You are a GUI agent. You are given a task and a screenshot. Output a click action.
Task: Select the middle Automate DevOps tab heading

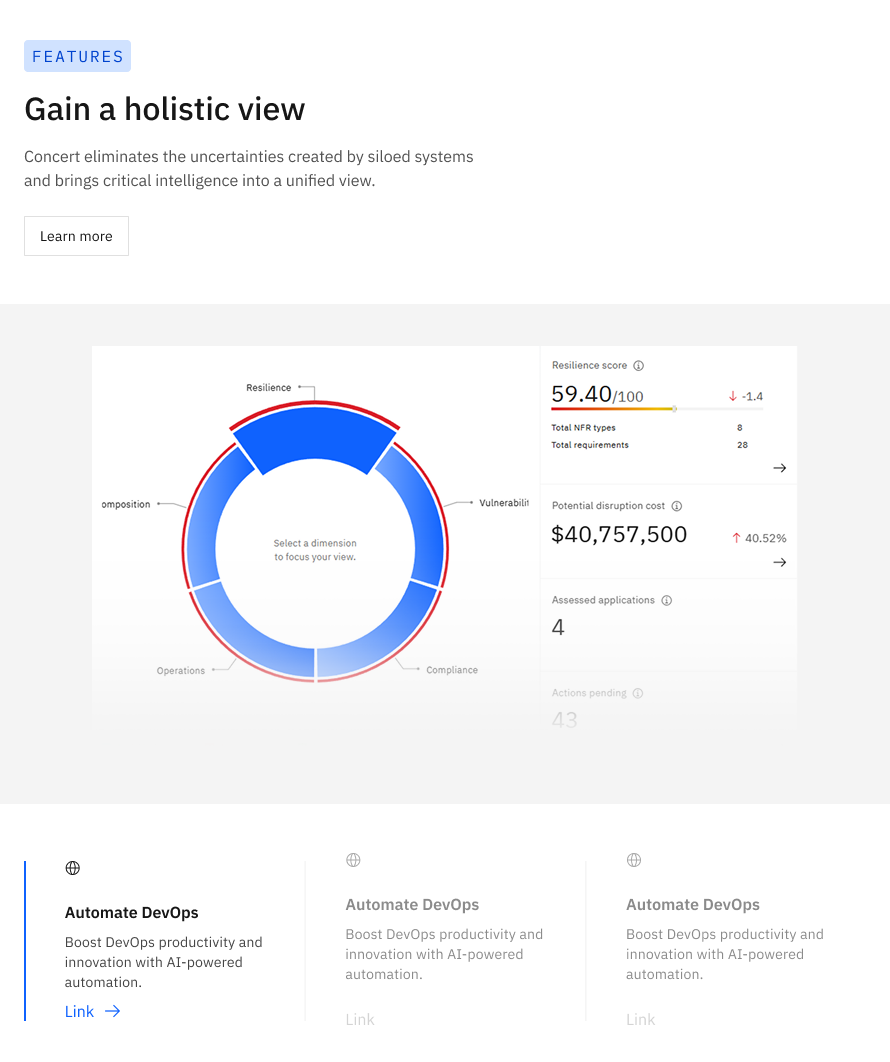(x=412, y=904)
